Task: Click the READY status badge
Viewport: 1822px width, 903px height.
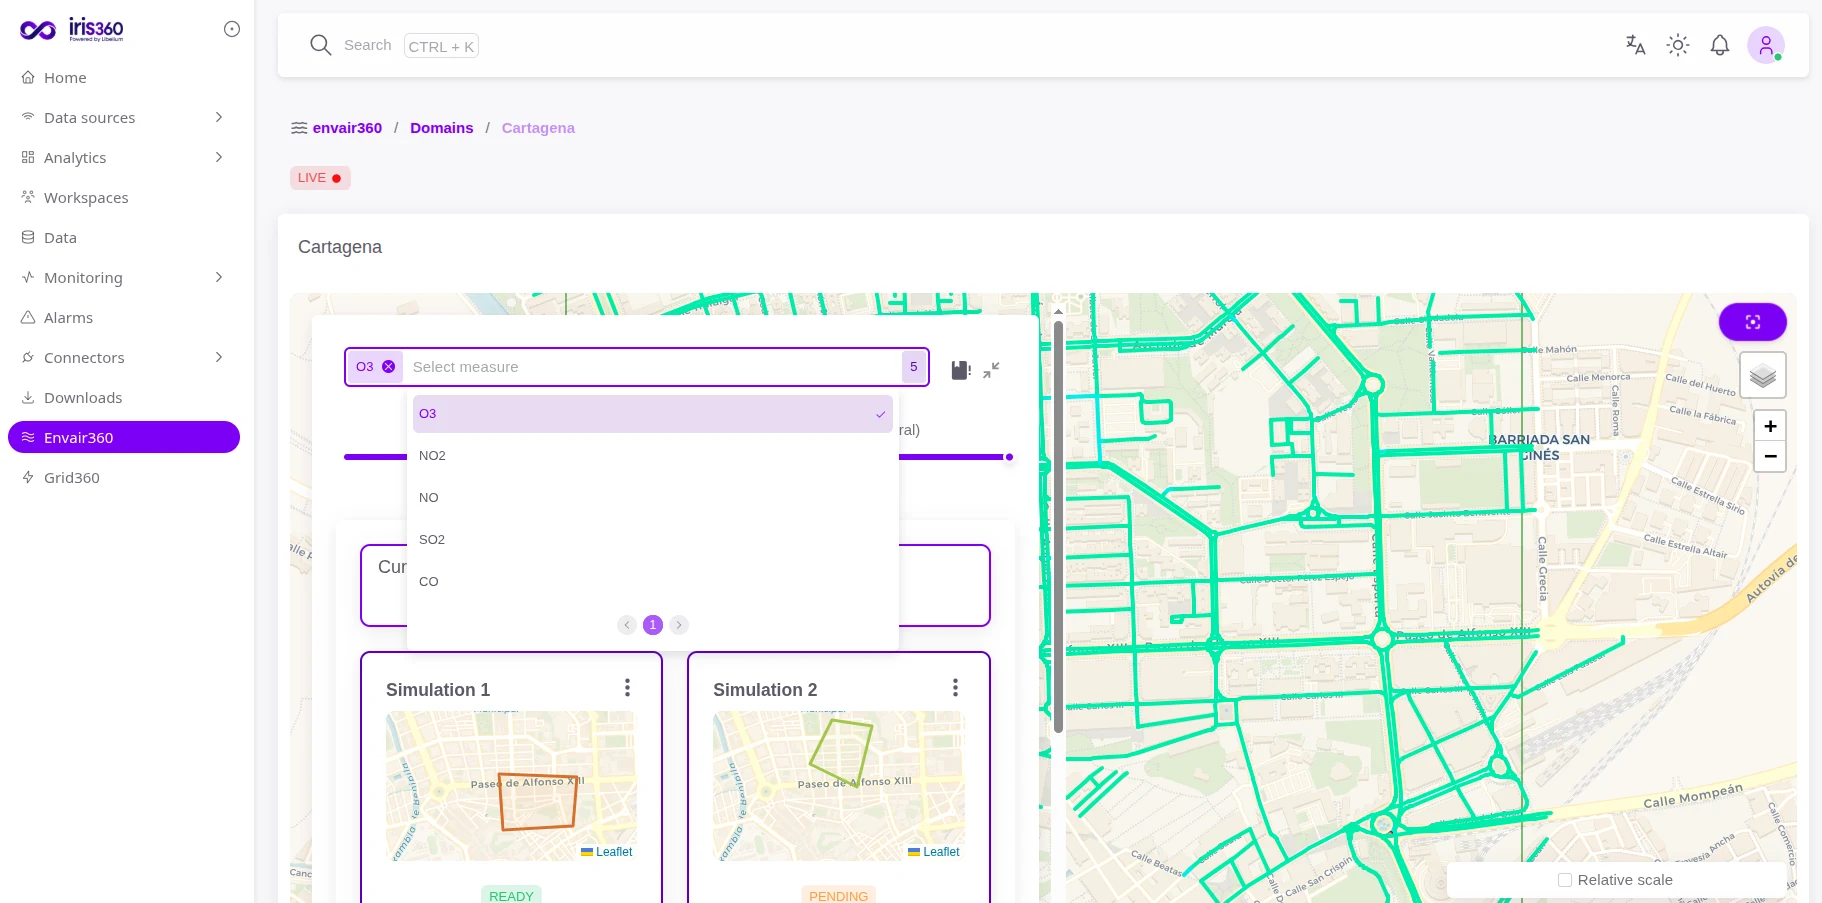Action: pyautogui.click(x=511, y=895)
